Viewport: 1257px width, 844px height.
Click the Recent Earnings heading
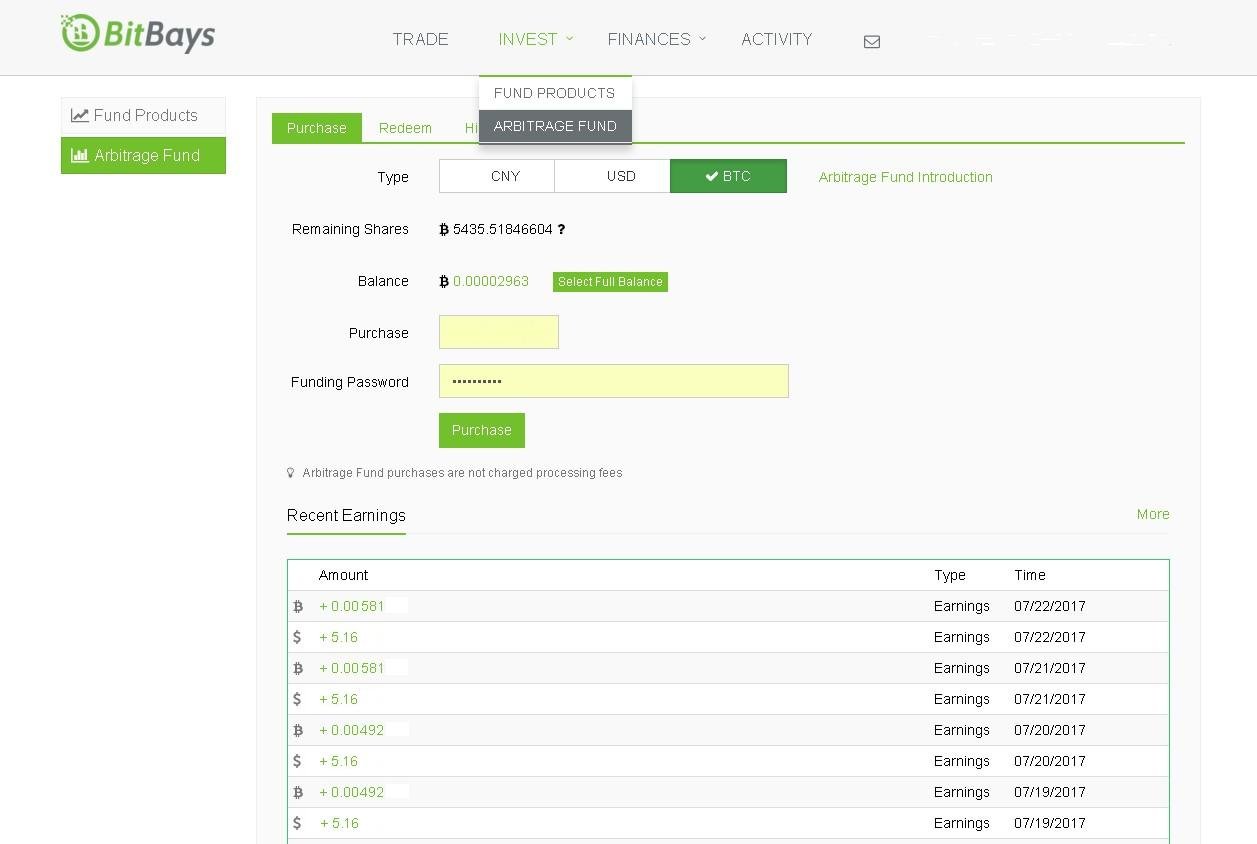pyautogui.click(x=346, y=515)
